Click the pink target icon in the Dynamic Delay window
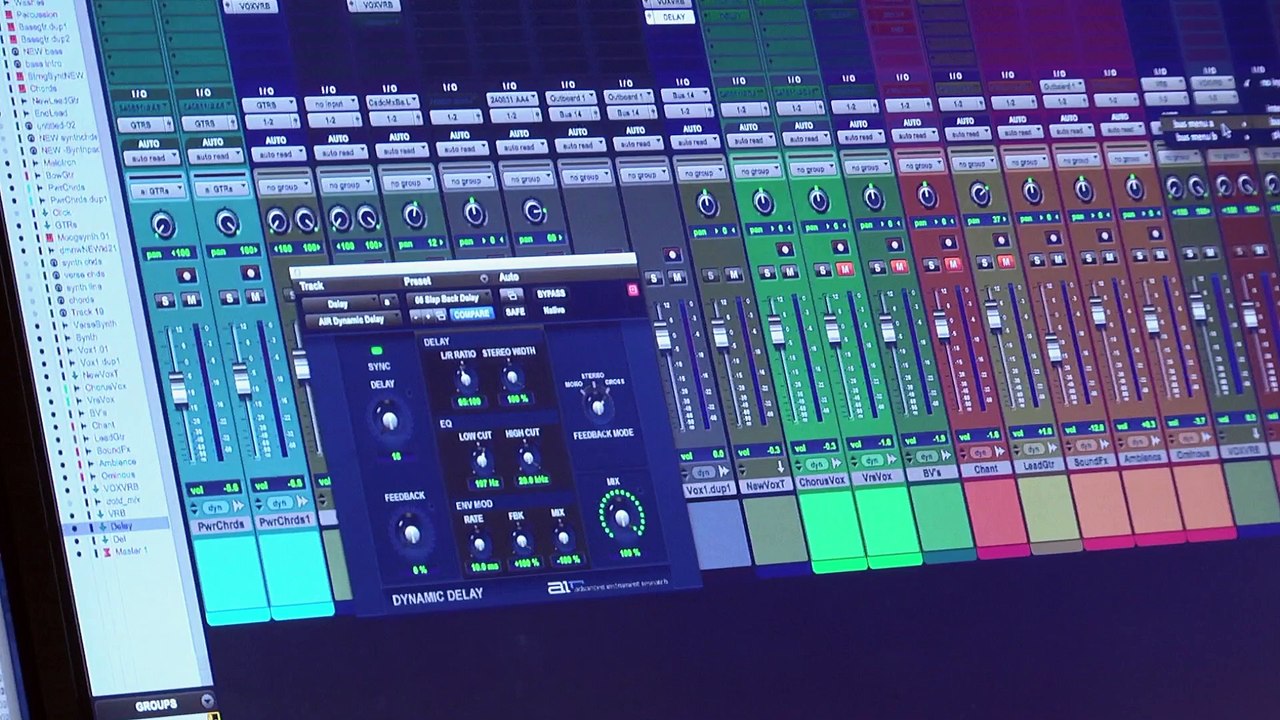 tap(632, 290)
